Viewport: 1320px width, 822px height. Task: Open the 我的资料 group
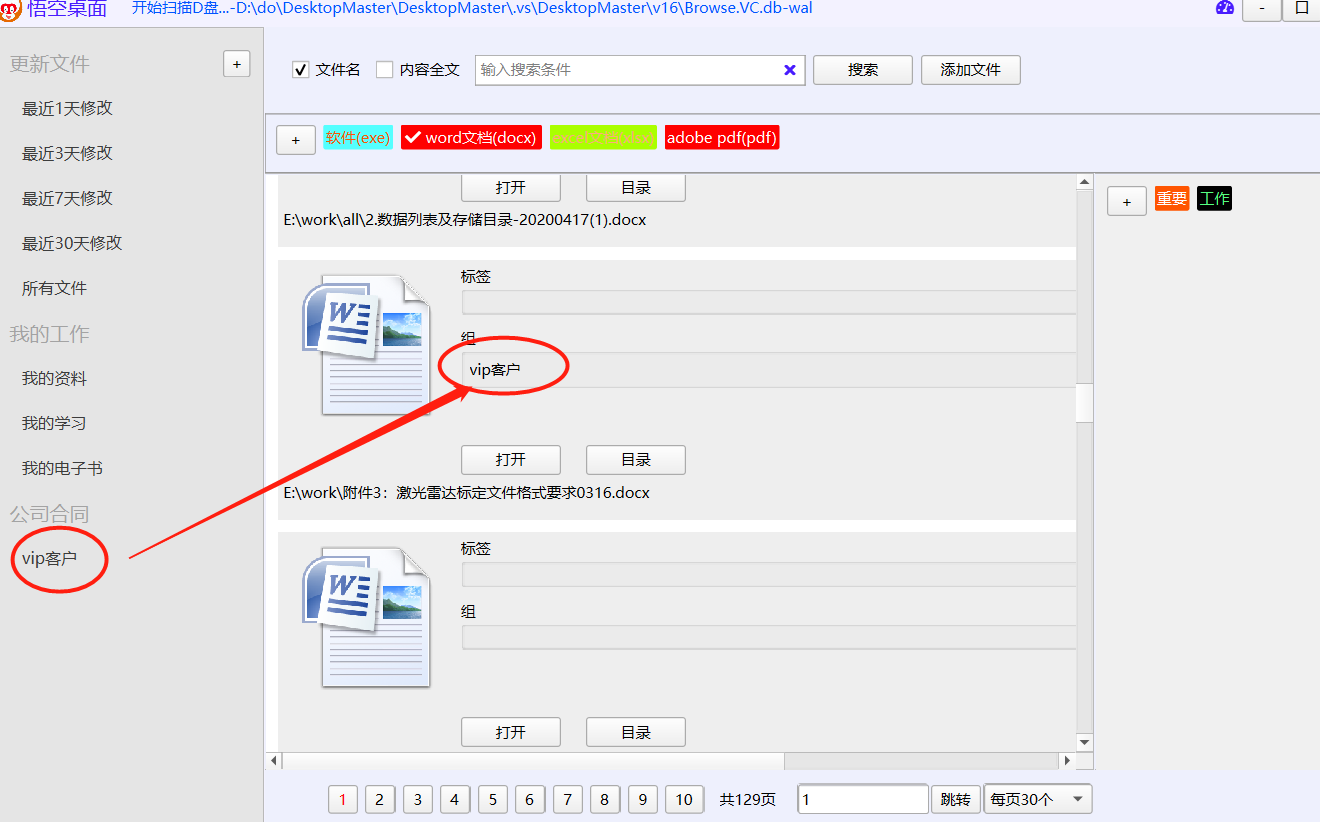tap(55, 378)
